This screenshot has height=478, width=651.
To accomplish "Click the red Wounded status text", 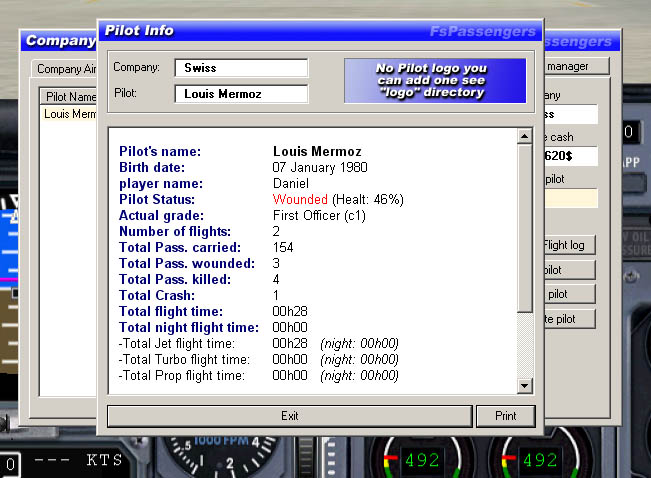I will (300, 200).
